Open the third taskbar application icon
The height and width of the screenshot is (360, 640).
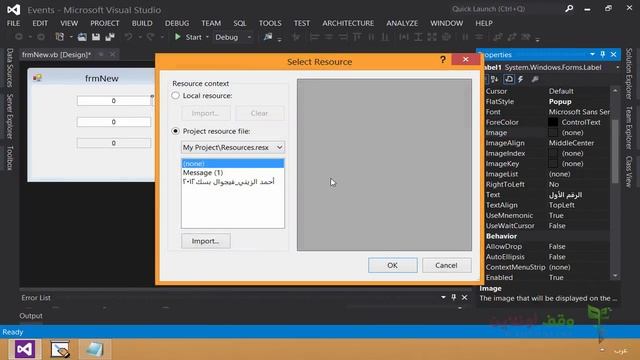tap(94, 349)
